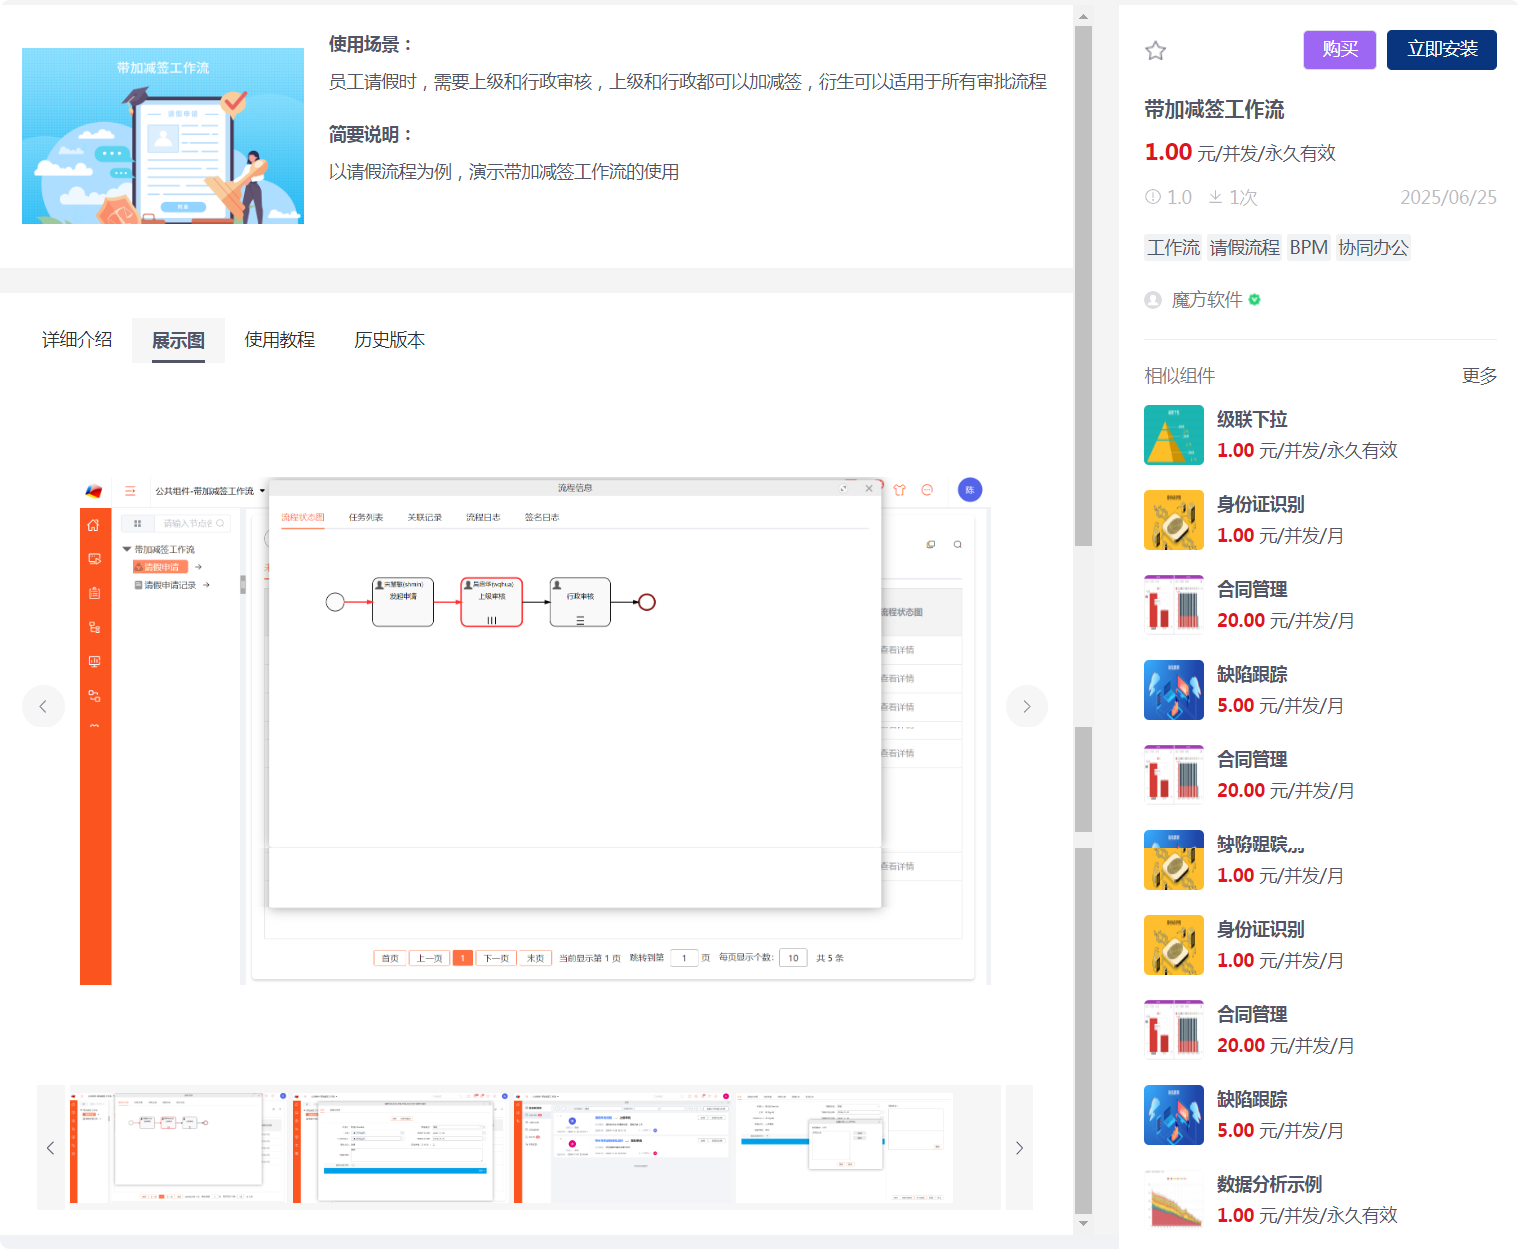
Task: Open the 历史版本 tab
Action: 390,340
